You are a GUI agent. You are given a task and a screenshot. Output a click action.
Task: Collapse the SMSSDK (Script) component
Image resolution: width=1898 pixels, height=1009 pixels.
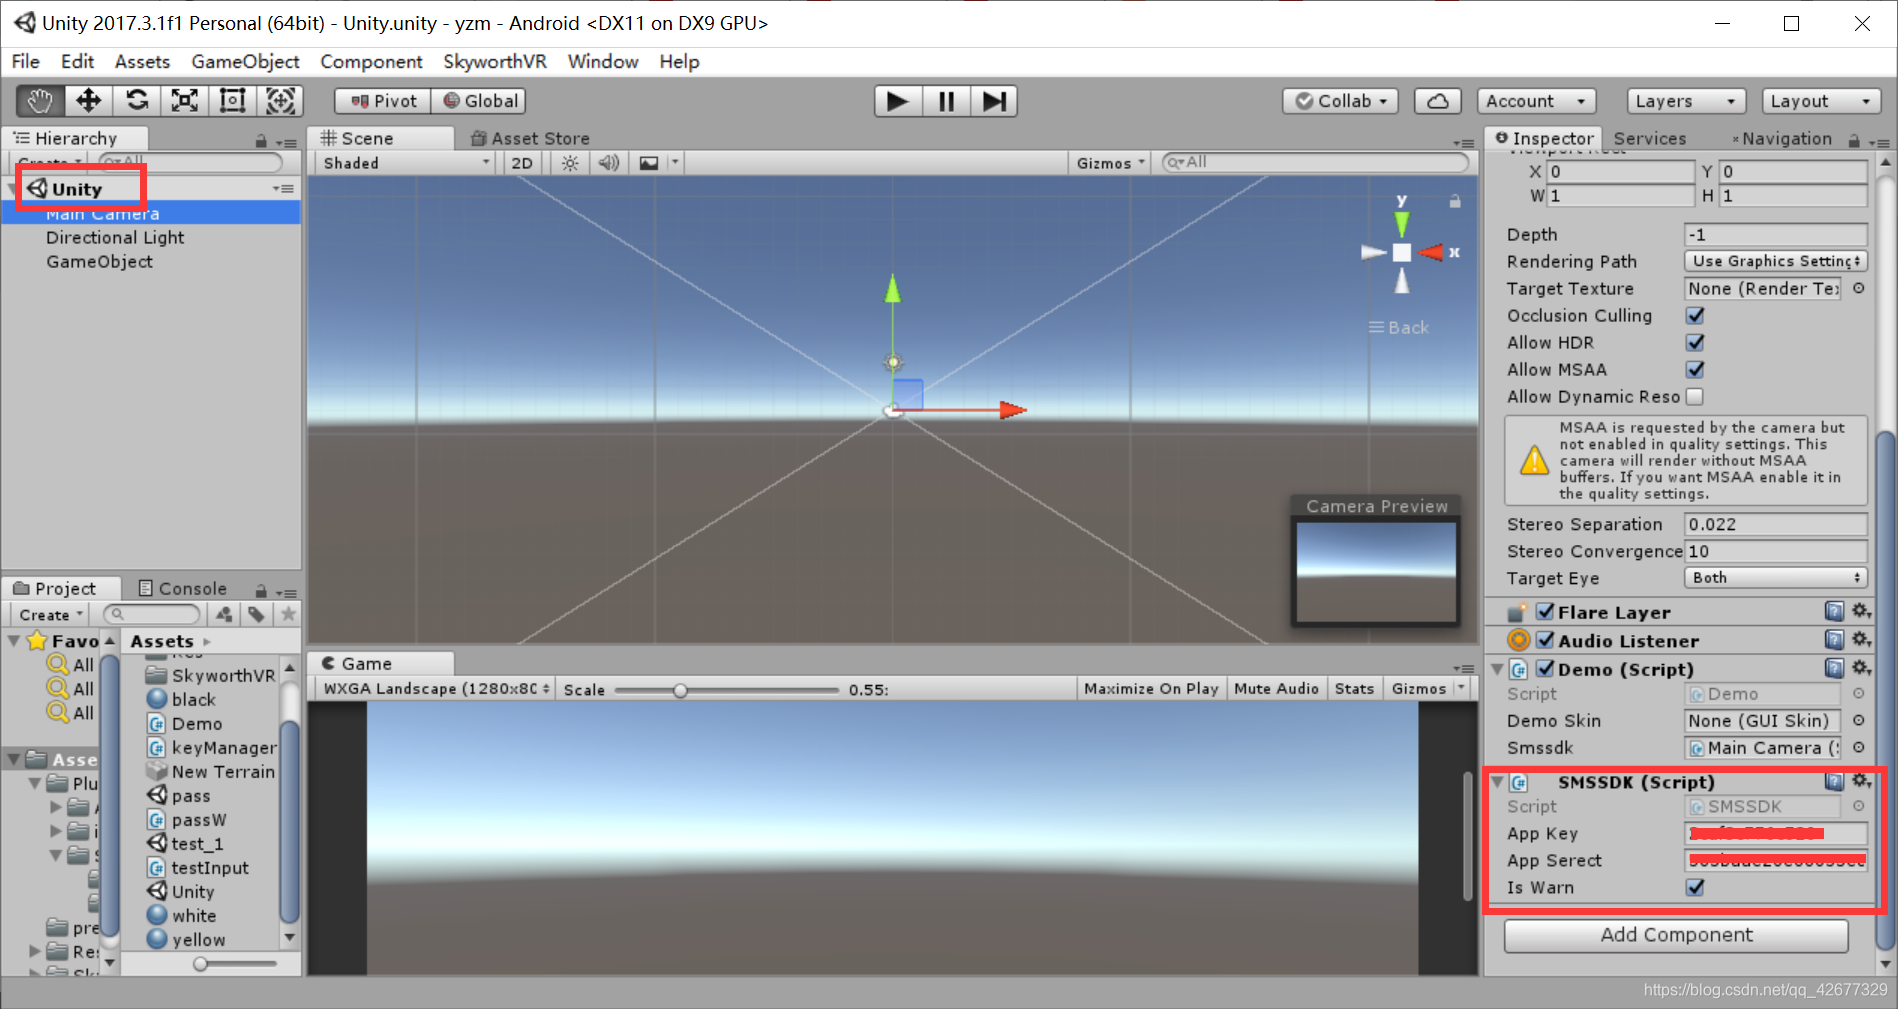click(x=1496, y=783)
